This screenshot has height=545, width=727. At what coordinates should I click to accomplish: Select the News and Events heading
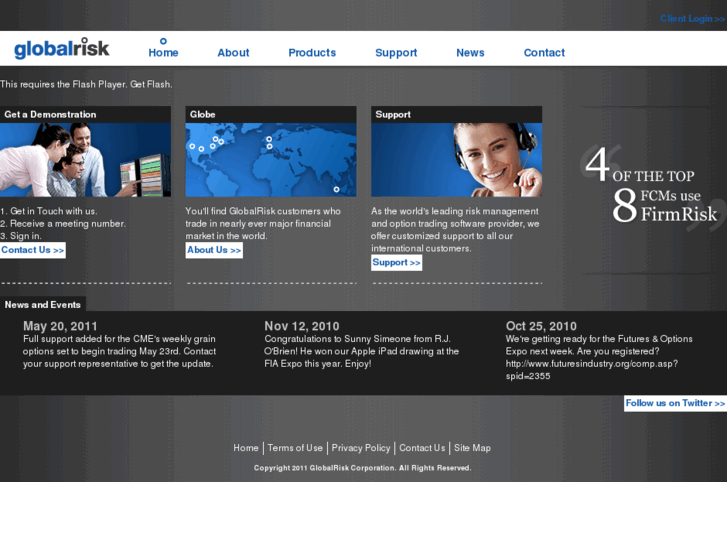click(43, 305)
